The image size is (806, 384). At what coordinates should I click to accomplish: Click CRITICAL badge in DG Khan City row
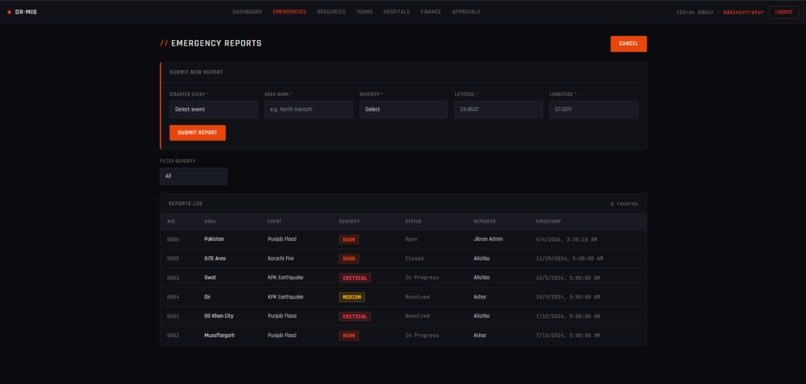355,317
